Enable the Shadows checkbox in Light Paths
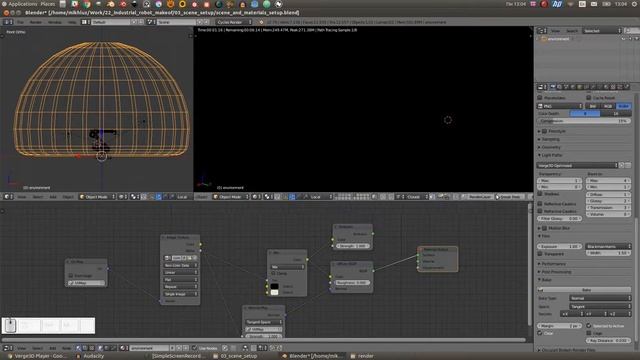The image size is (640, 360). (540, 194)
